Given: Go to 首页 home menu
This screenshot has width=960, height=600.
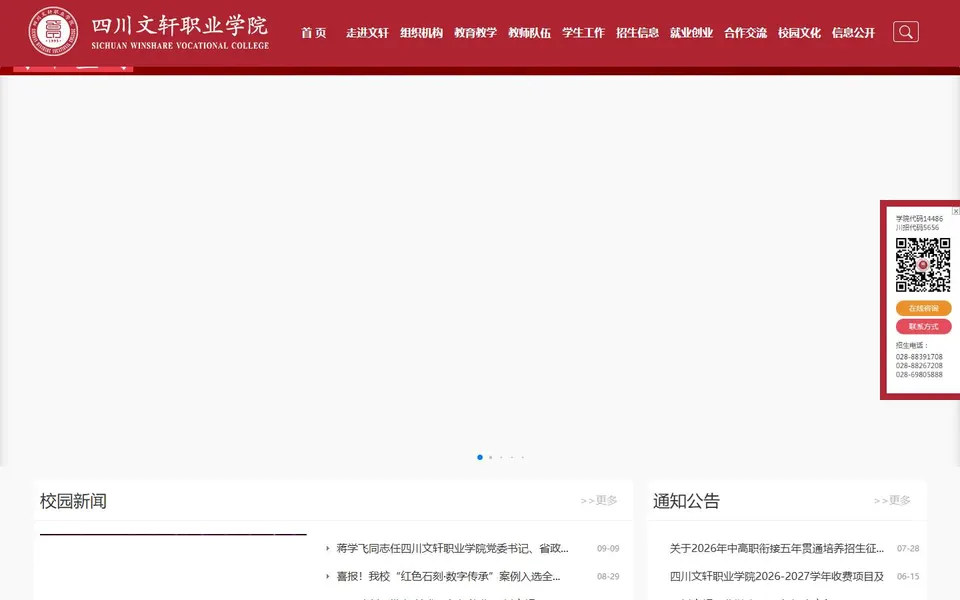Looking at the screenshot, I should [x=314, y=32].
